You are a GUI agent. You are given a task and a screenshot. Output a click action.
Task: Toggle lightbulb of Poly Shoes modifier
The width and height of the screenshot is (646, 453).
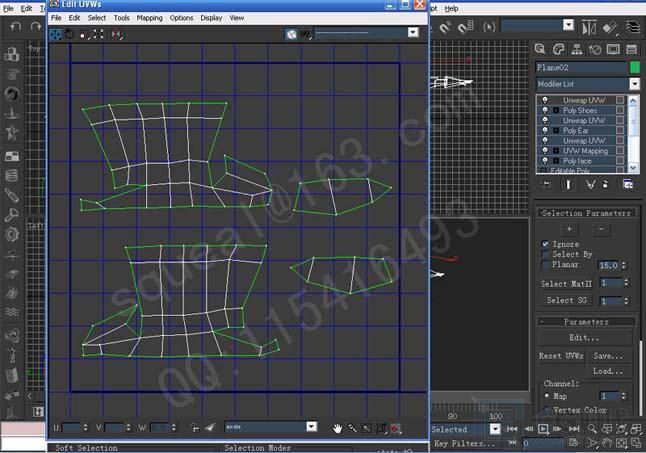(545, 110)
